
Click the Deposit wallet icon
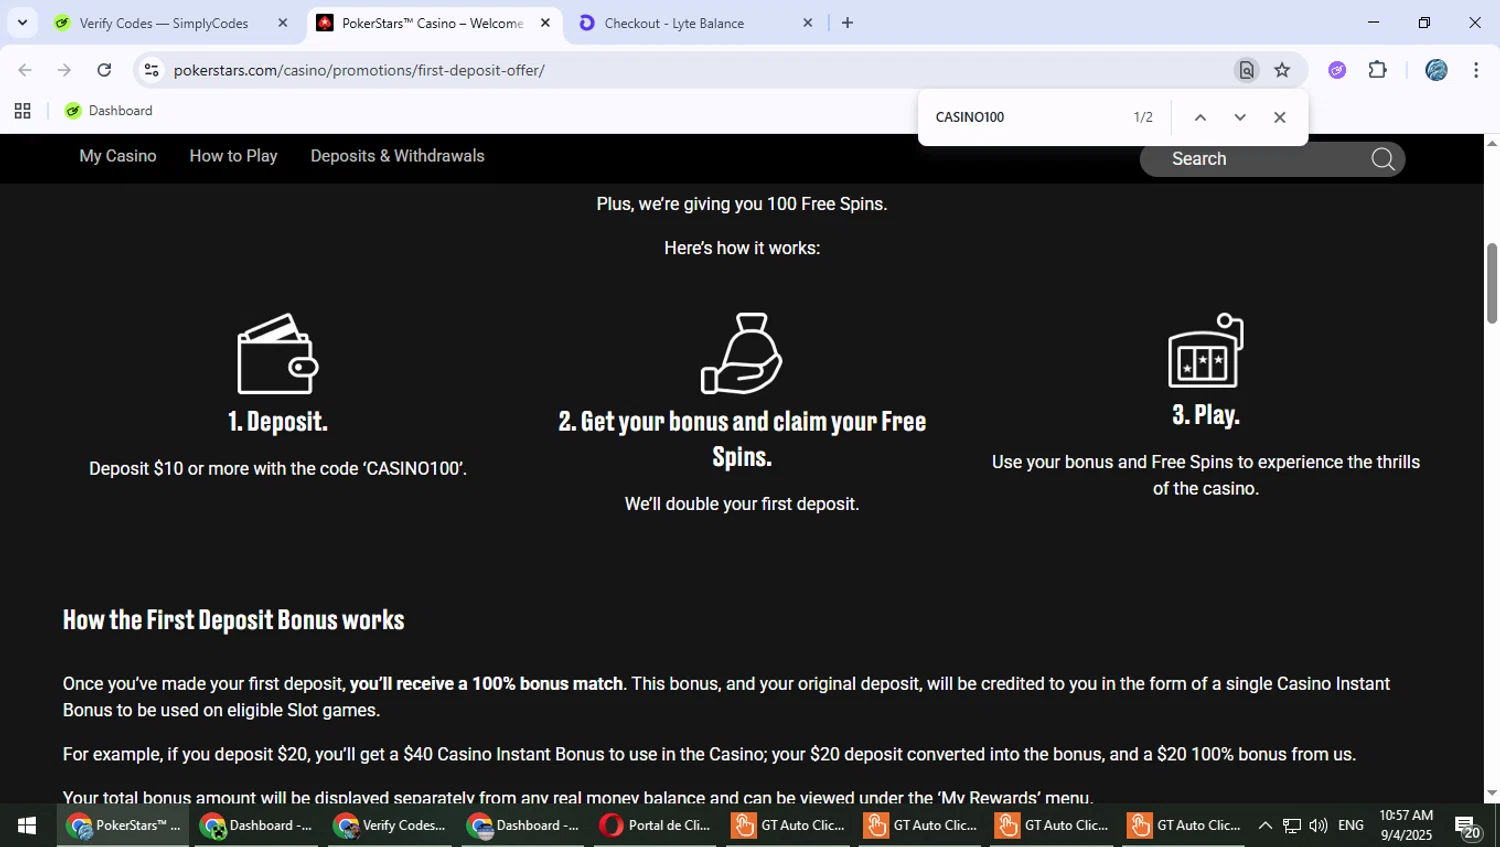[x=277, y=354]
